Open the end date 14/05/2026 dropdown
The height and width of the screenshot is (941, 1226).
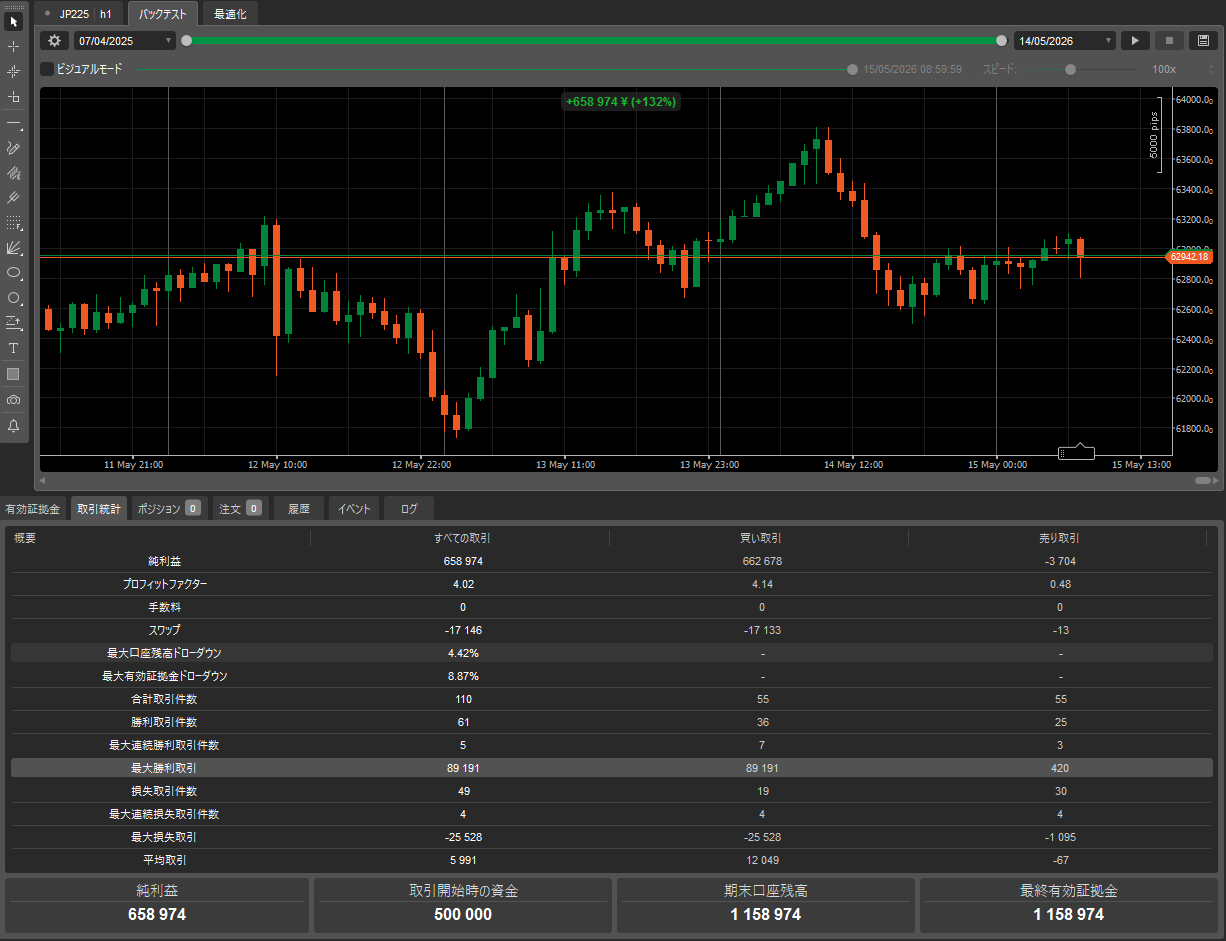pyautogui.click(x=1065, y=41)
